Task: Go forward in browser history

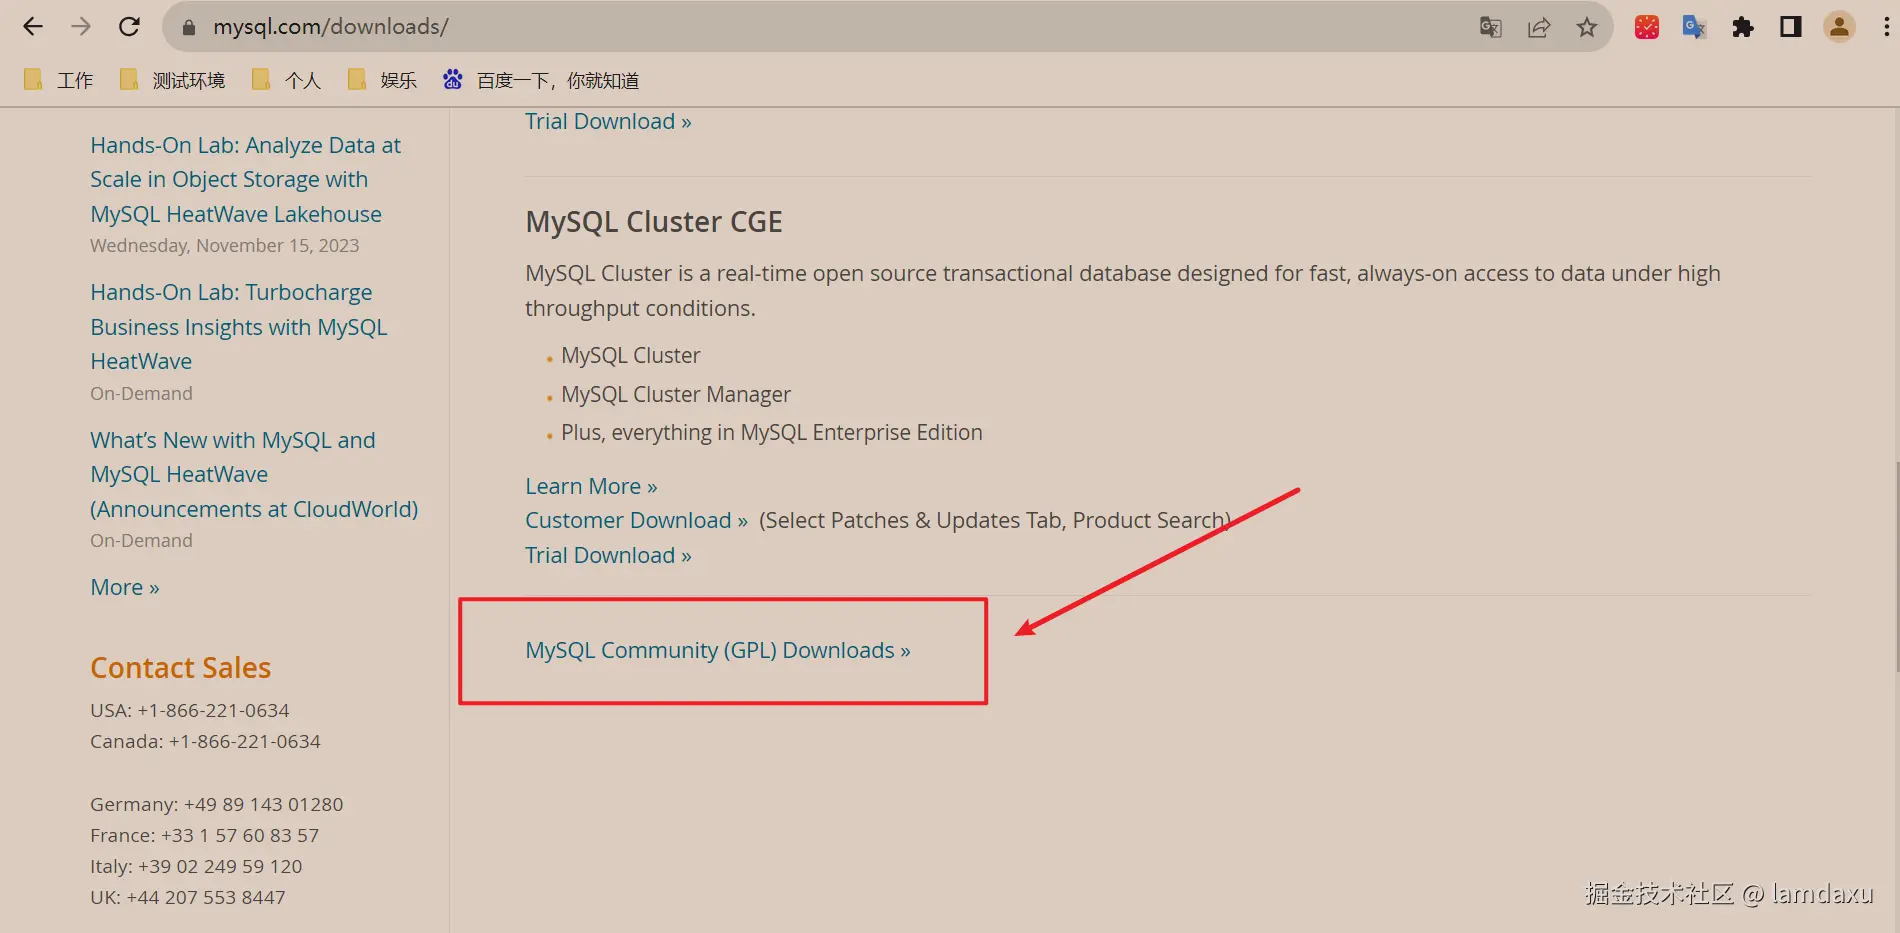Action: (81, 27)
